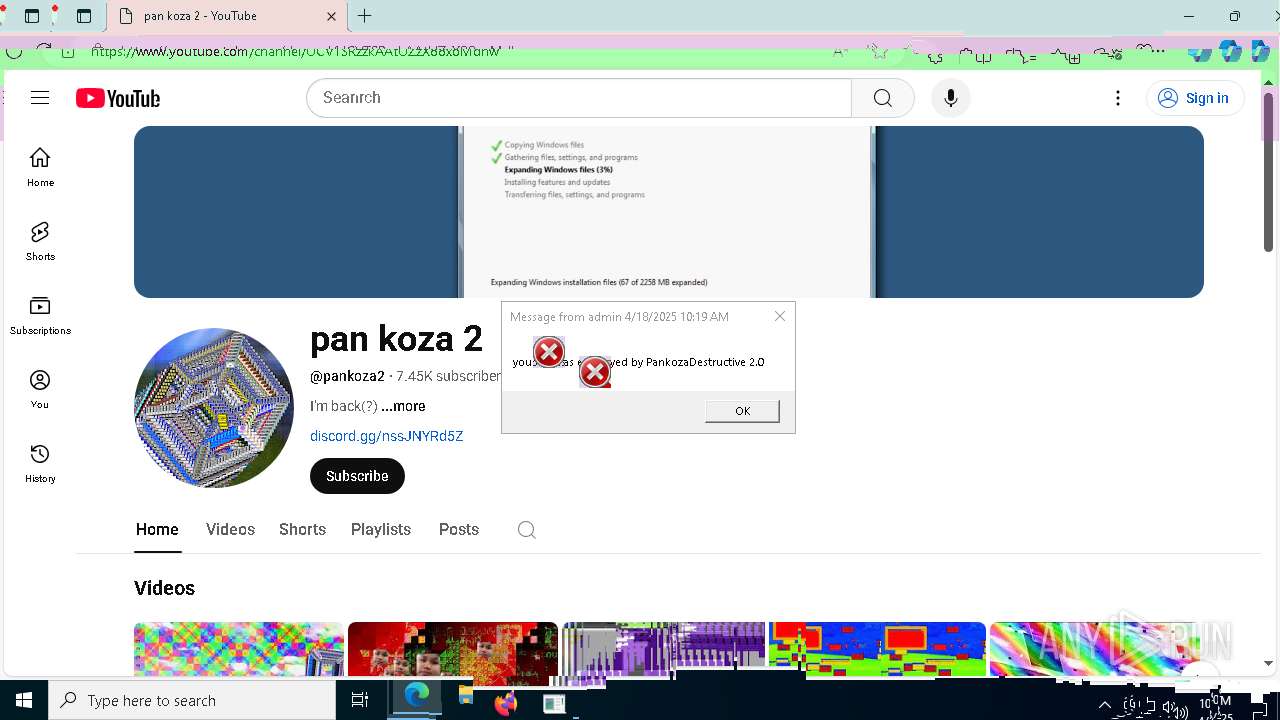The height and width of the screenshot is (720, 1280).
Task: Open Shorts from the sidebar
Action: [40, 241]
